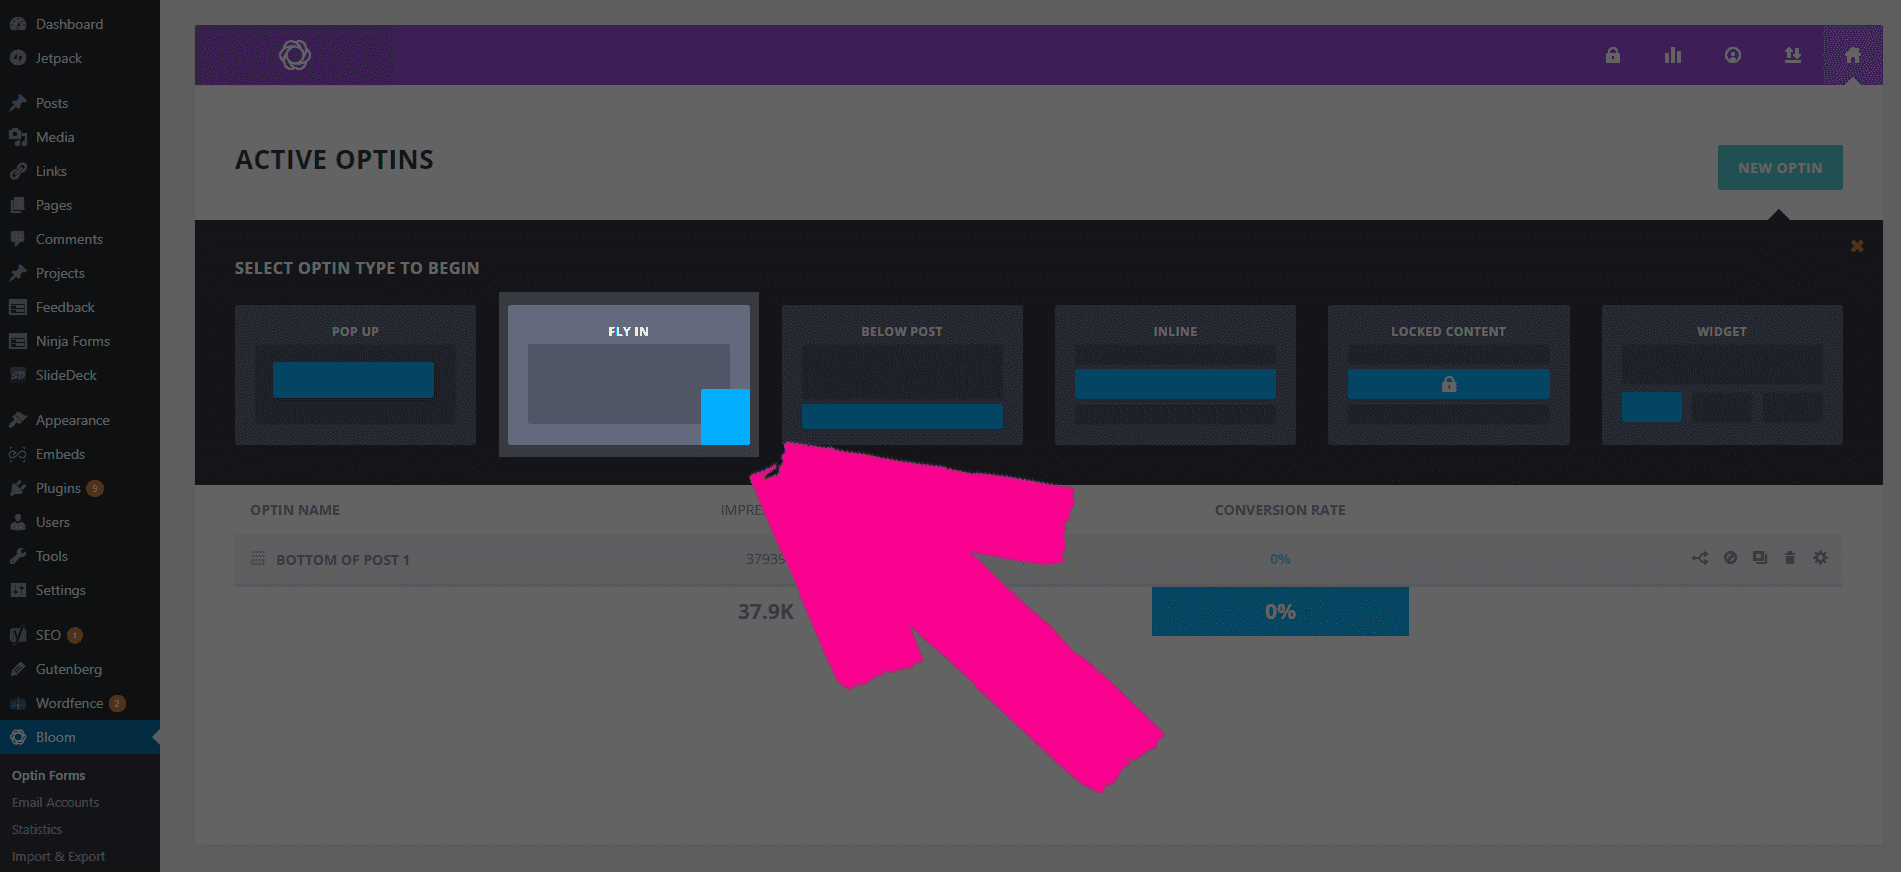Click the Optin Name column header
Viewport: 1901px width, 872px height.
(295, 510)
